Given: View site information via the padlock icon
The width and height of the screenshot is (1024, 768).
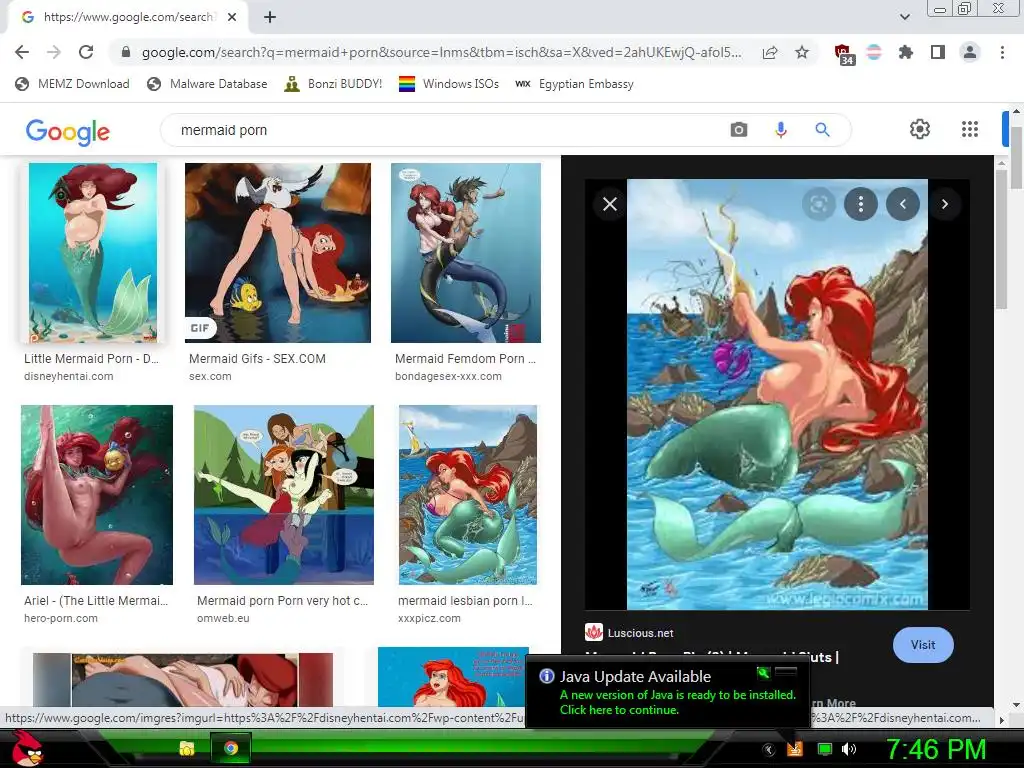Looking at the screenshot, I should pyautogui.click(x=126, y=52).
